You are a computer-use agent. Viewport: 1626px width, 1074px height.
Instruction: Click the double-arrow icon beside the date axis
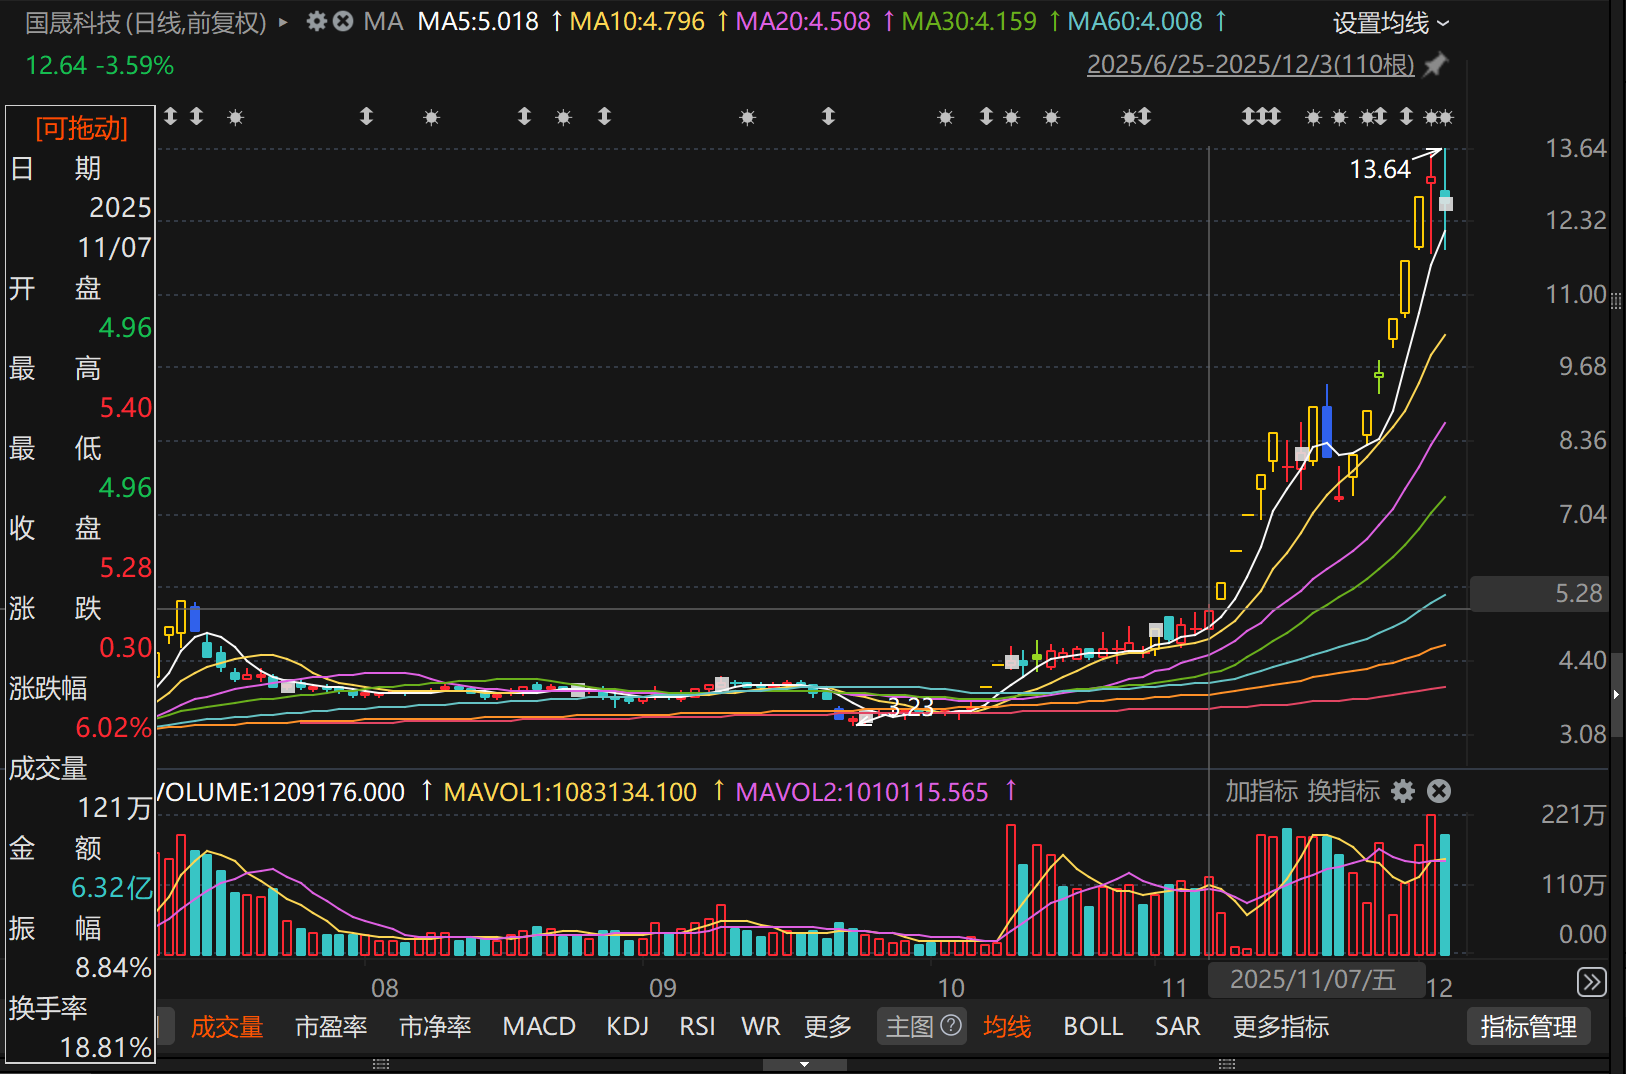coord(1591,982)
